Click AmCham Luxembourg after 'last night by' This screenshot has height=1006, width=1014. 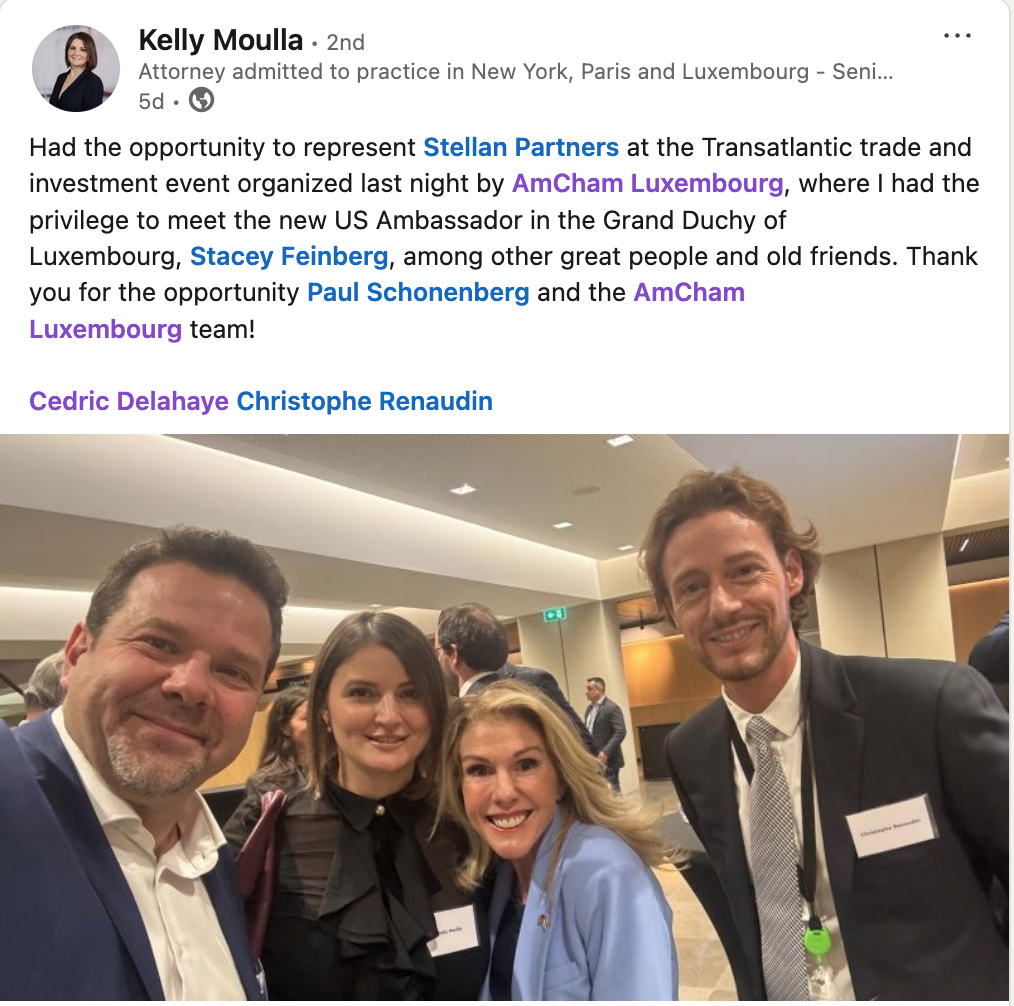click(647, 184)
